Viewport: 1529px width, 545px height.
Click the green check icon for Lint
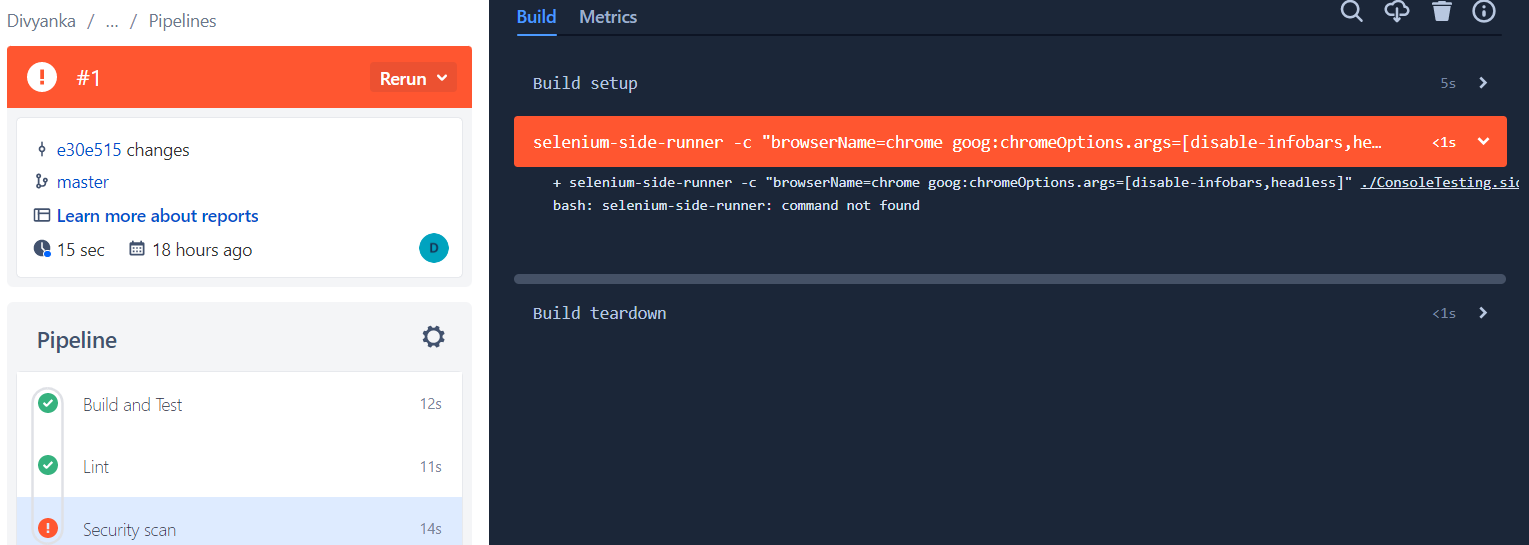click(x=47, y=465)
